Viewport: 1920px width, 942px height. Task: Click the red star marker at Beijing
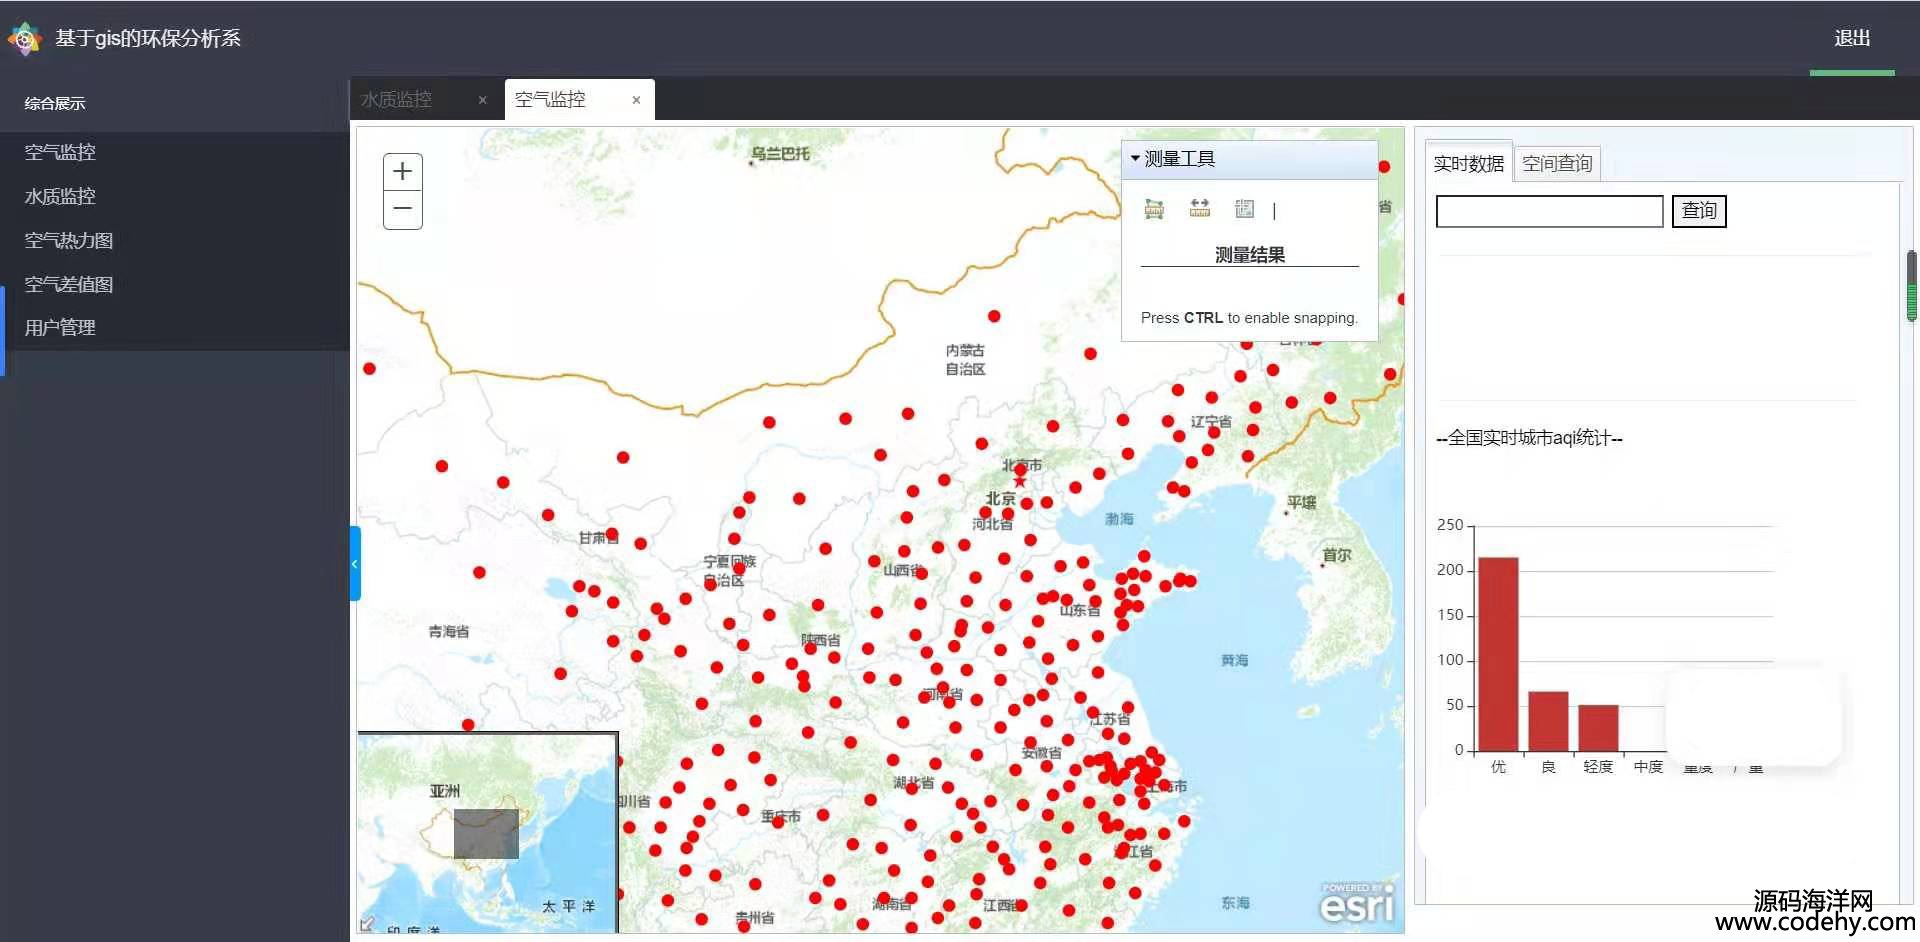click(x=1020, y=481)
